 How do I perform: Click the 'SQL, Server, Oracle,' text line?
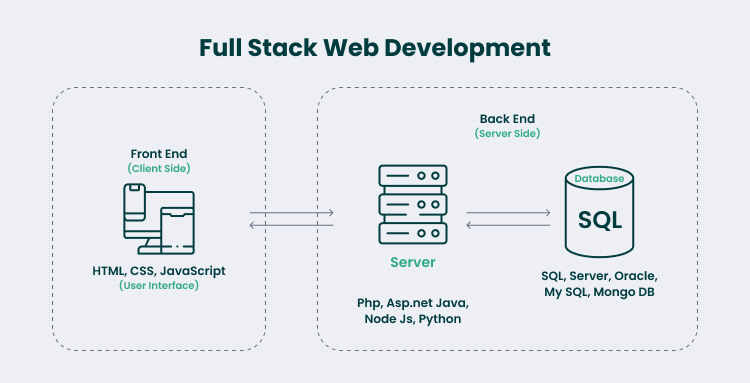[599, 276]
